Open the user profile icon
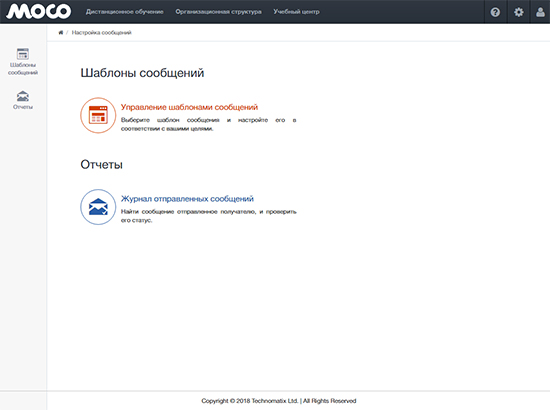Image resolution: width=550 pixels, height=410 pixels. click(x=540, y=12)
